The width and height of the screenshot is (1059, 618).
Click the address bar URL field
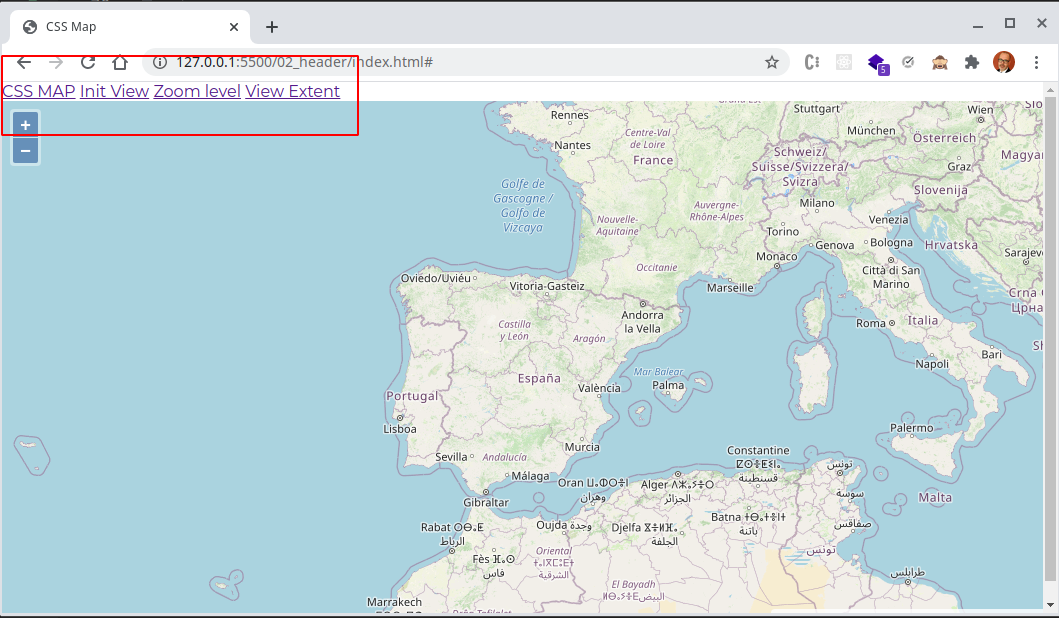pyautogui.click(x=450, y=62)
